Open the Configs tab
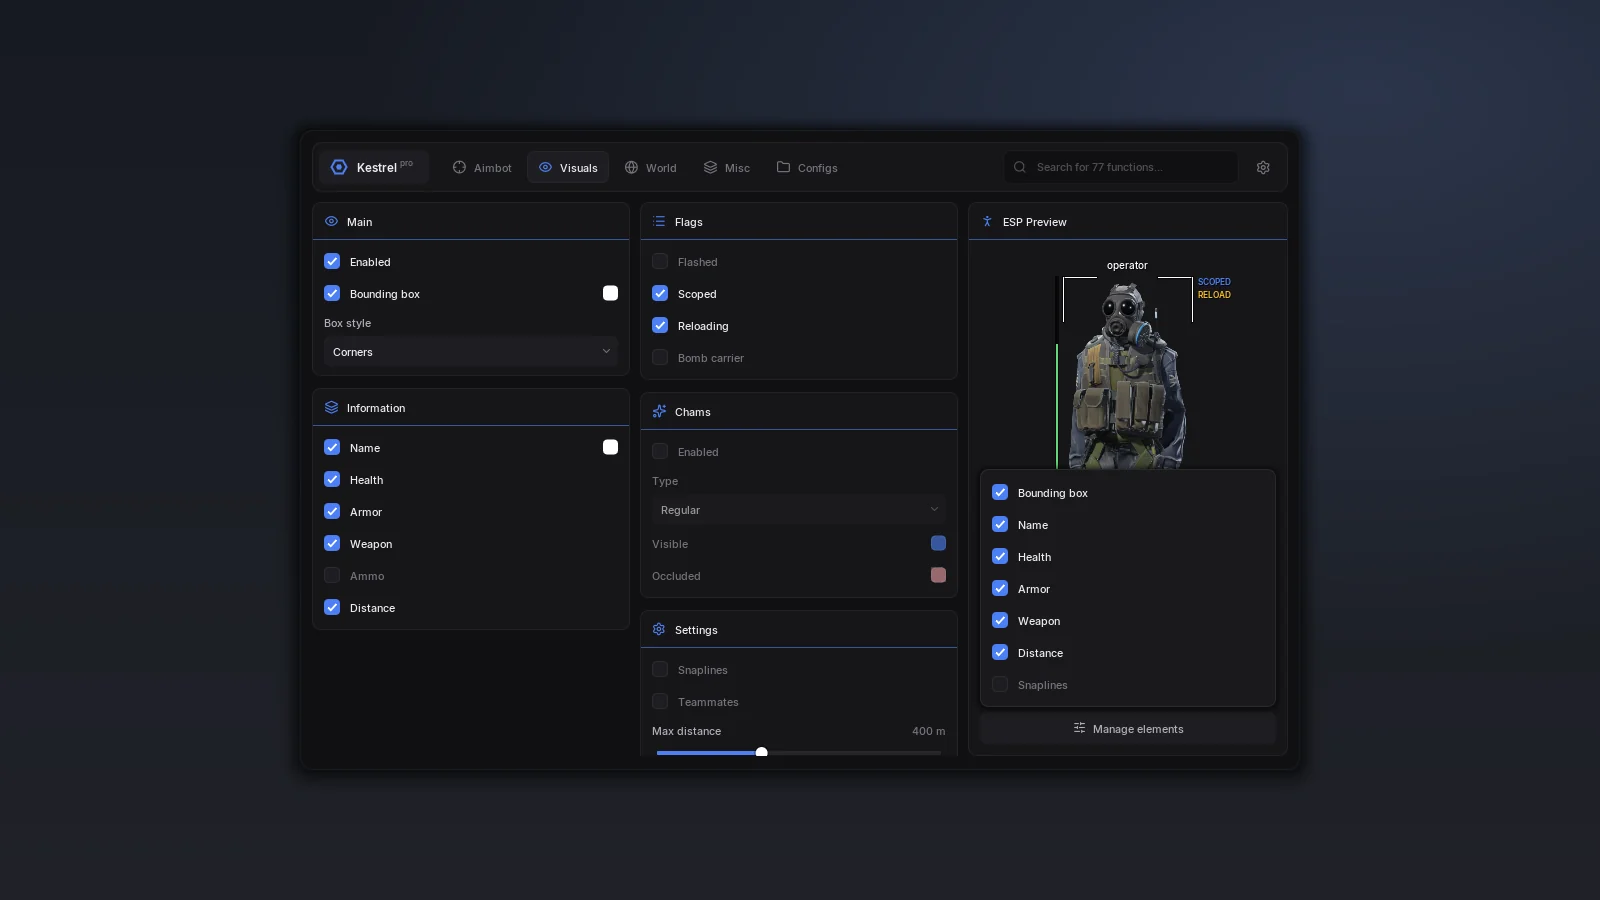The height and width of the screenshot is (900, 1600). (807, 167)
